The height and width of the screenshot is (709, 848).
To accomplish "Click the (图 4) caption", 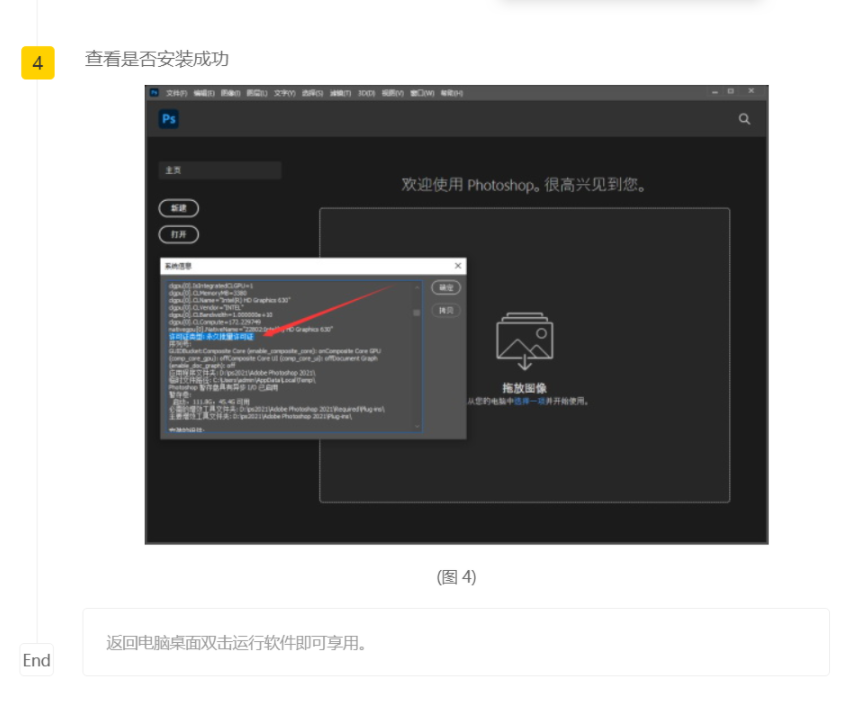I will pyautogui.click(x=456, y=577).
